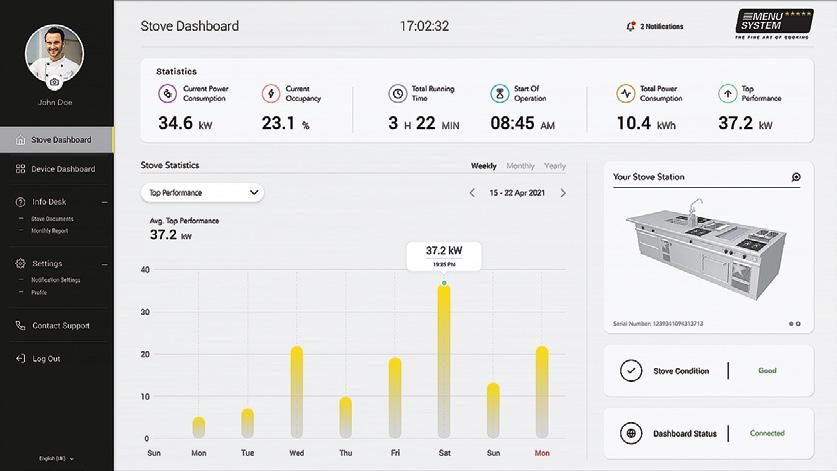Click the red Mon axis label
This screenshot has height=471, width=837.
coord(542,453)
